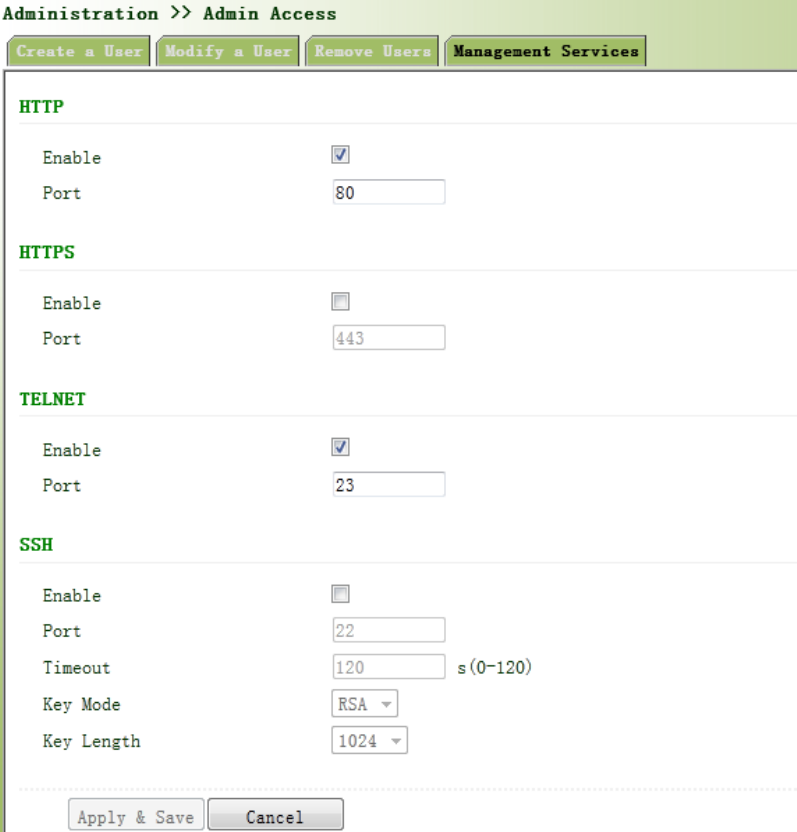The image size is (797, 832).
Task: Uncheck the HTTP Enable checkbox
Action: 340,155
